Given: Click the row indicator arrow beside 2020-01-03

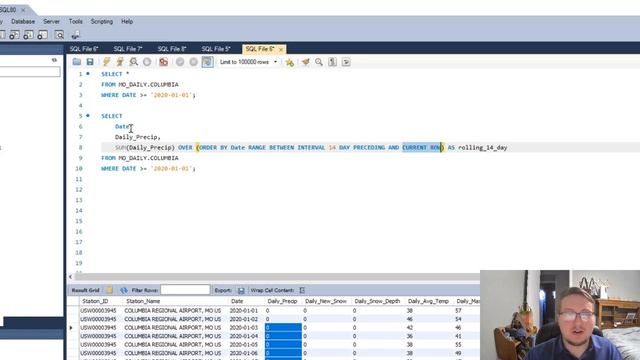Looking at the screenshot, I should point(71,328).
